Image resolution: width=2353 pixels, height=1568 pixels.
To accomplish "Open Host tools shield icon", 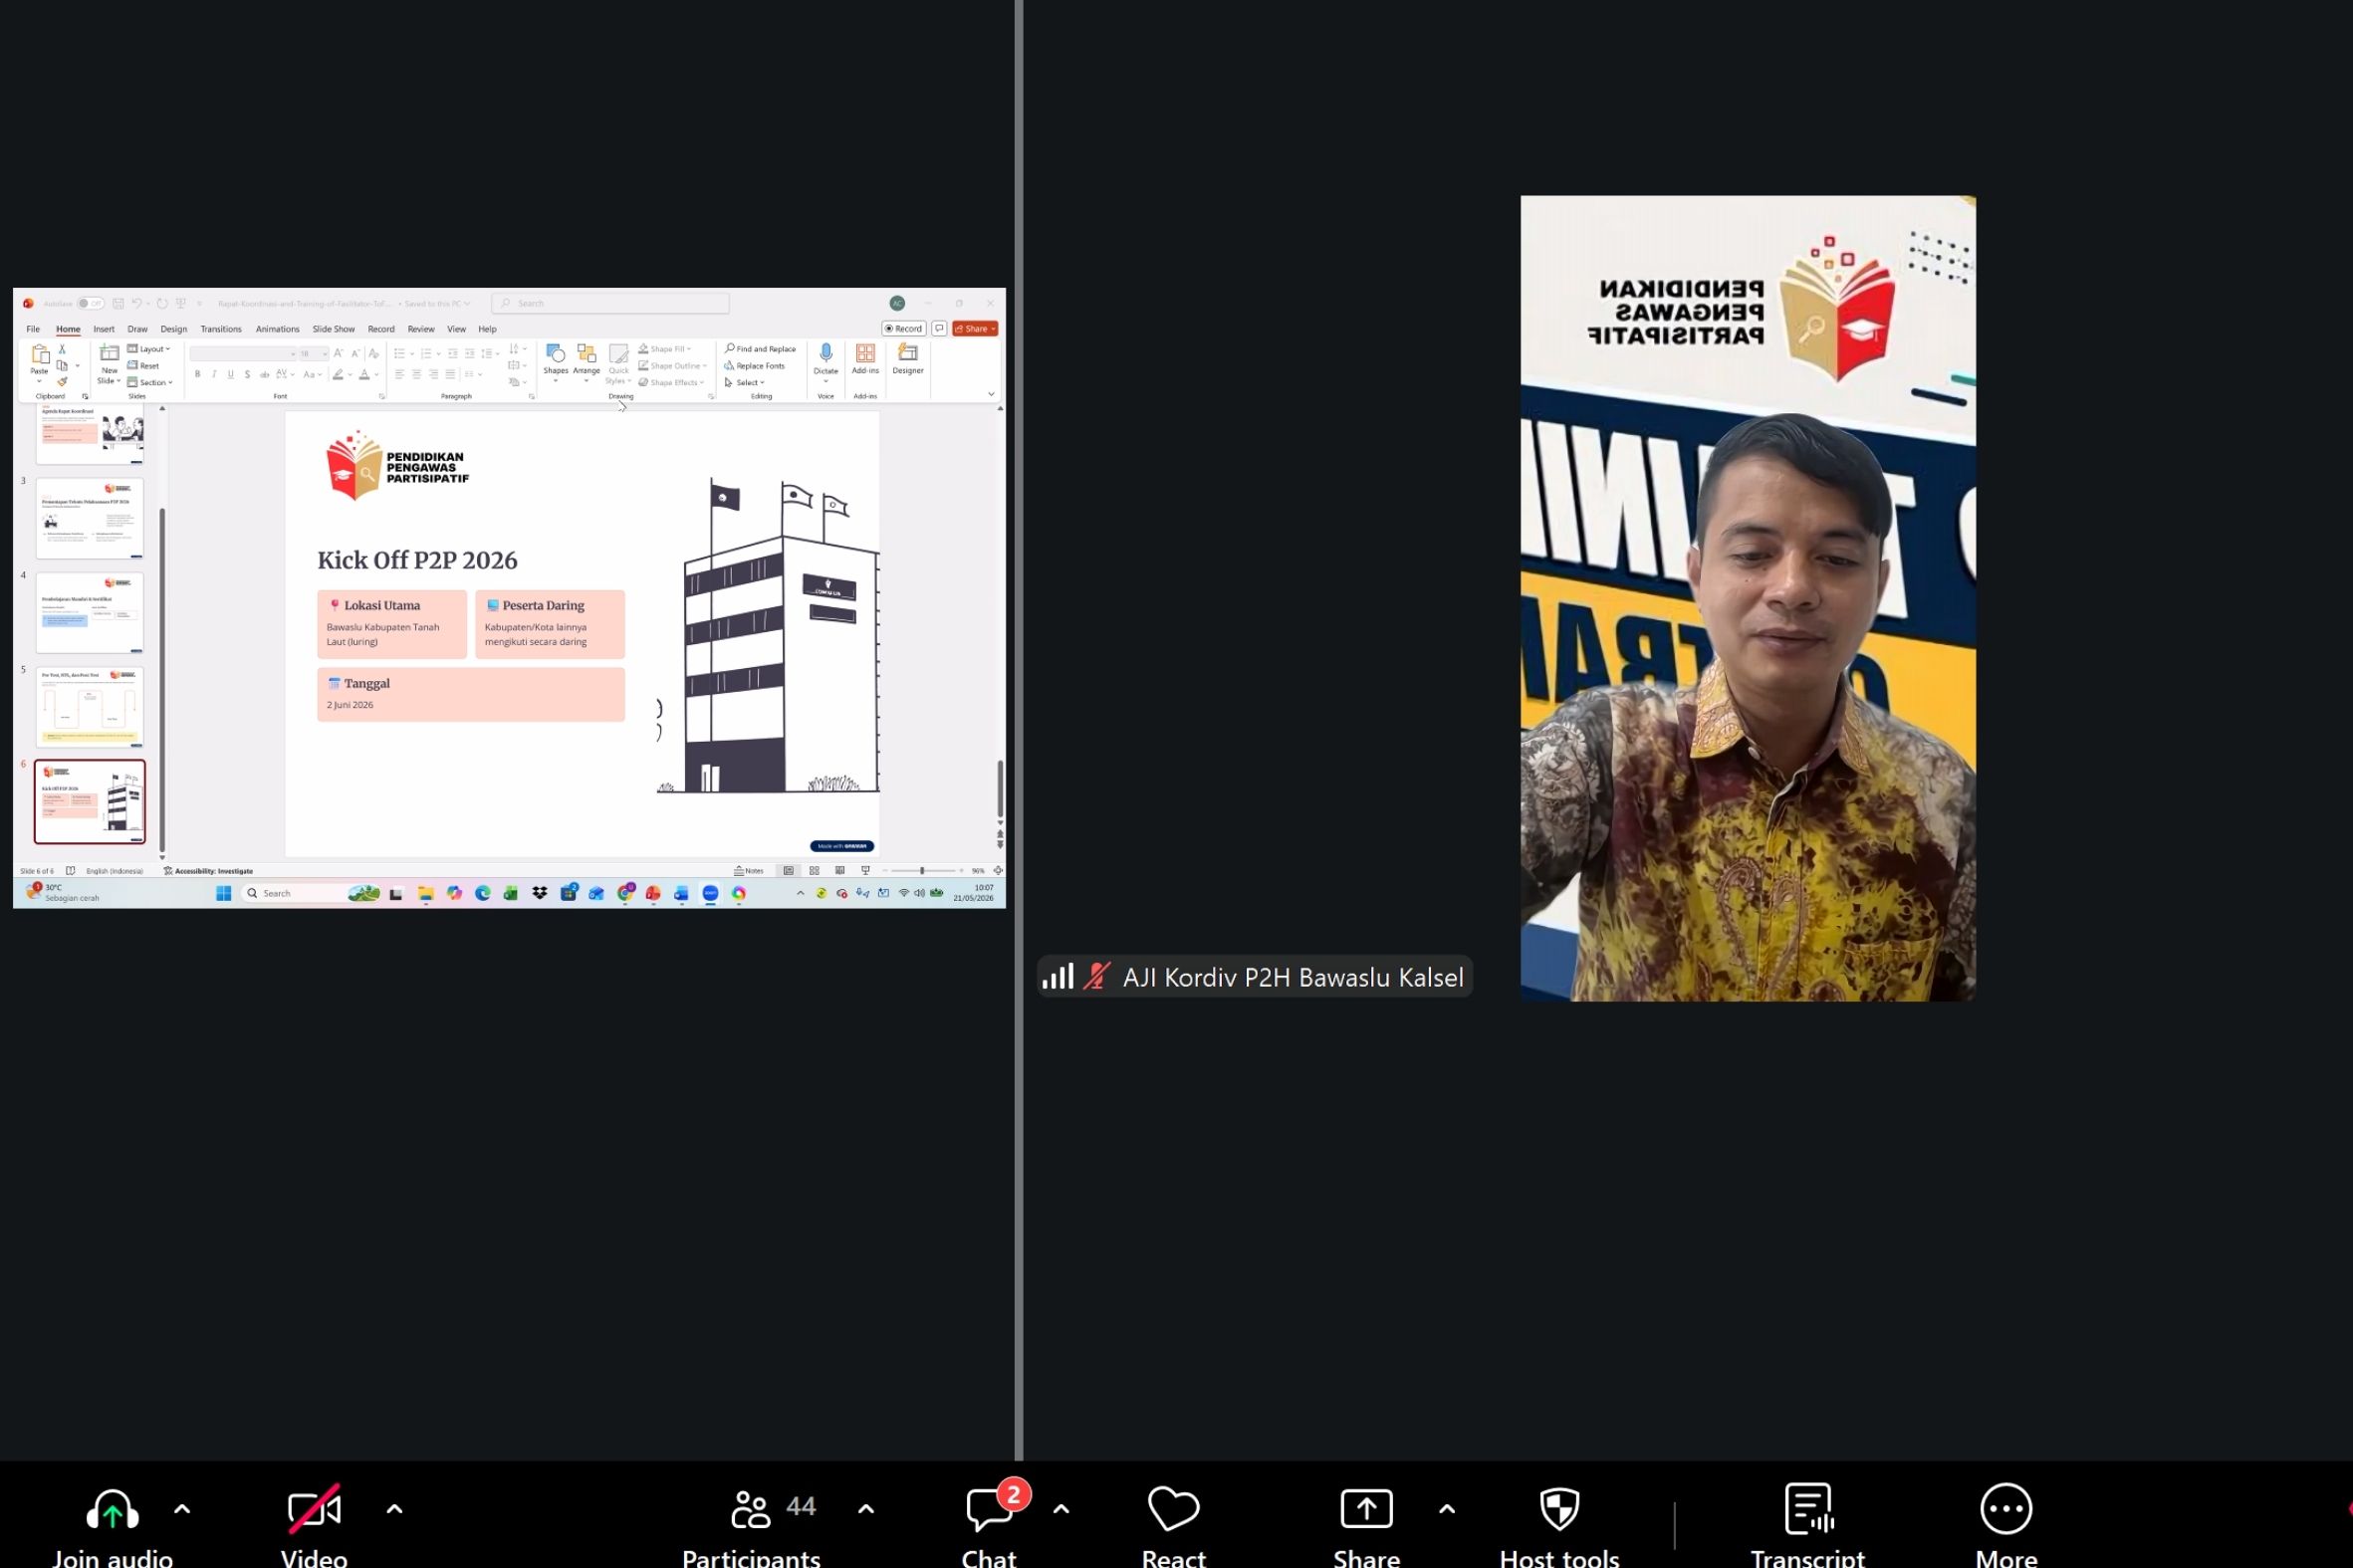I will click(x=1559, y=1509).
